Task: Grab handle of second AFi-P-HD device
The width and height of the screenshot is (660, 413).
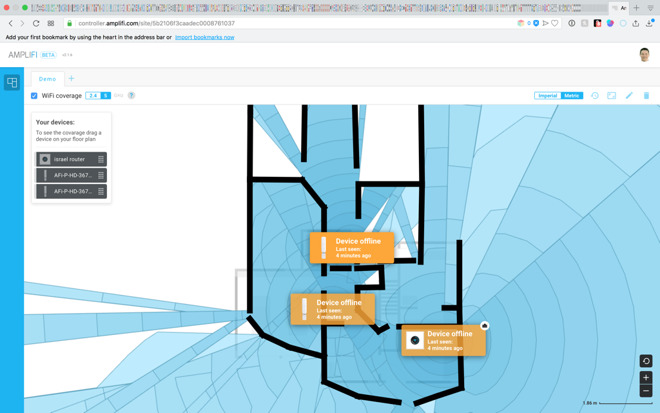Action: point(101,191)
